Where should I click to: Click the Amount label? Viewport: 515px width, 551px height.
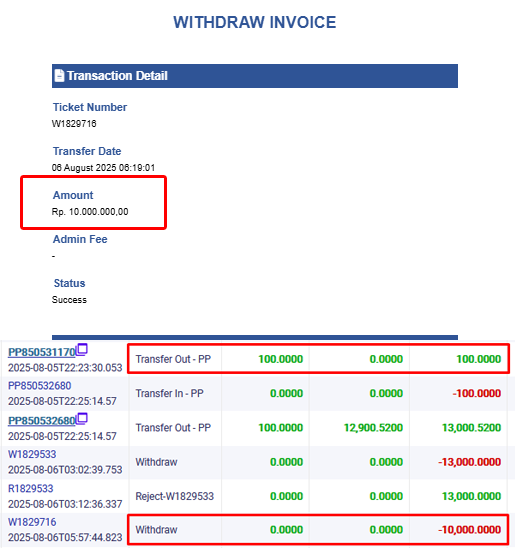(x=73, y=195)
